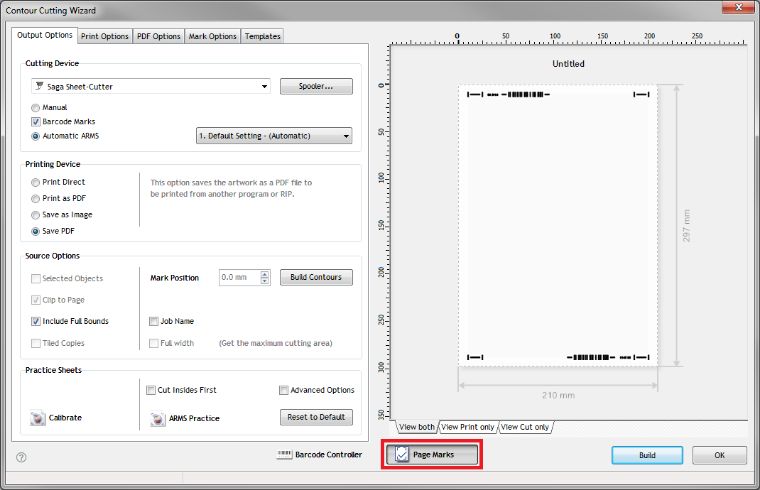
Task: Click the Calibrate icon under Practice Sheets
Action: (38, 417)
